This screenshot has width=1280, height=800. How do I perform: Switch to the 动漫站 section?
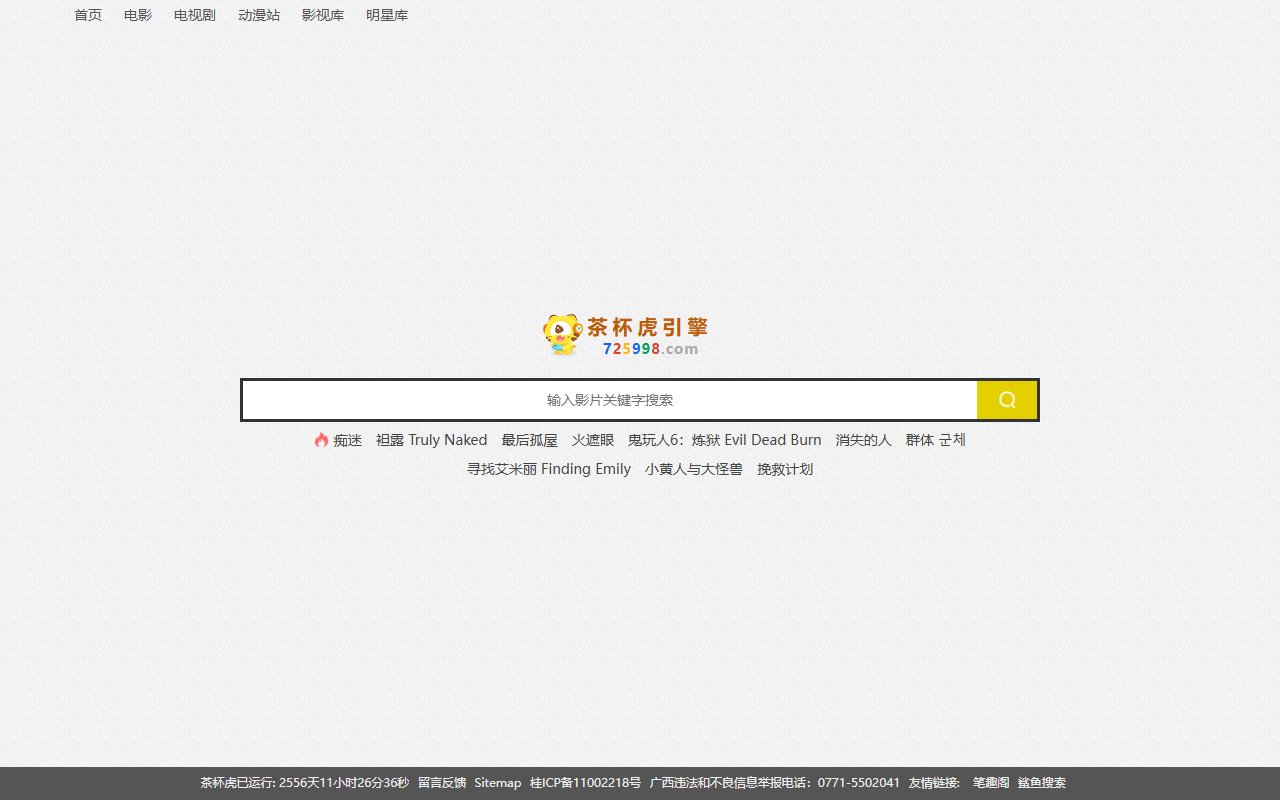pos(259,15)
